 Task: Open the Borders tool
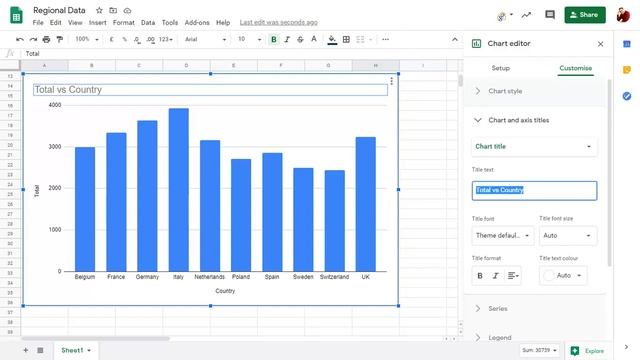(x=346, y=40)
